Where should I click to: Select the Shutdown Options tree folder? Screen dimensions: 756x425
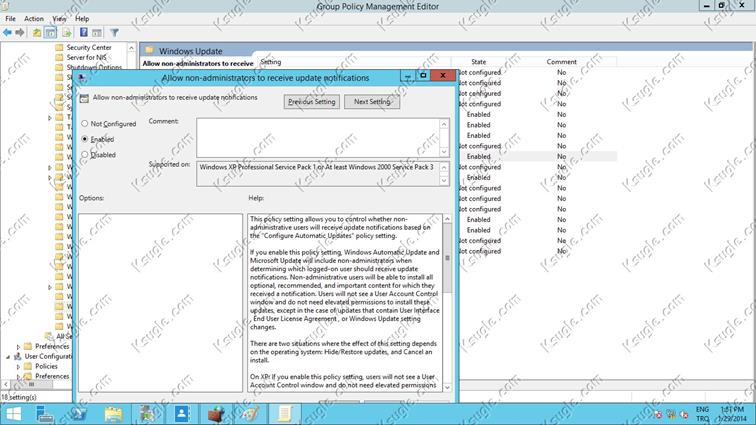(x=94, y=67)
